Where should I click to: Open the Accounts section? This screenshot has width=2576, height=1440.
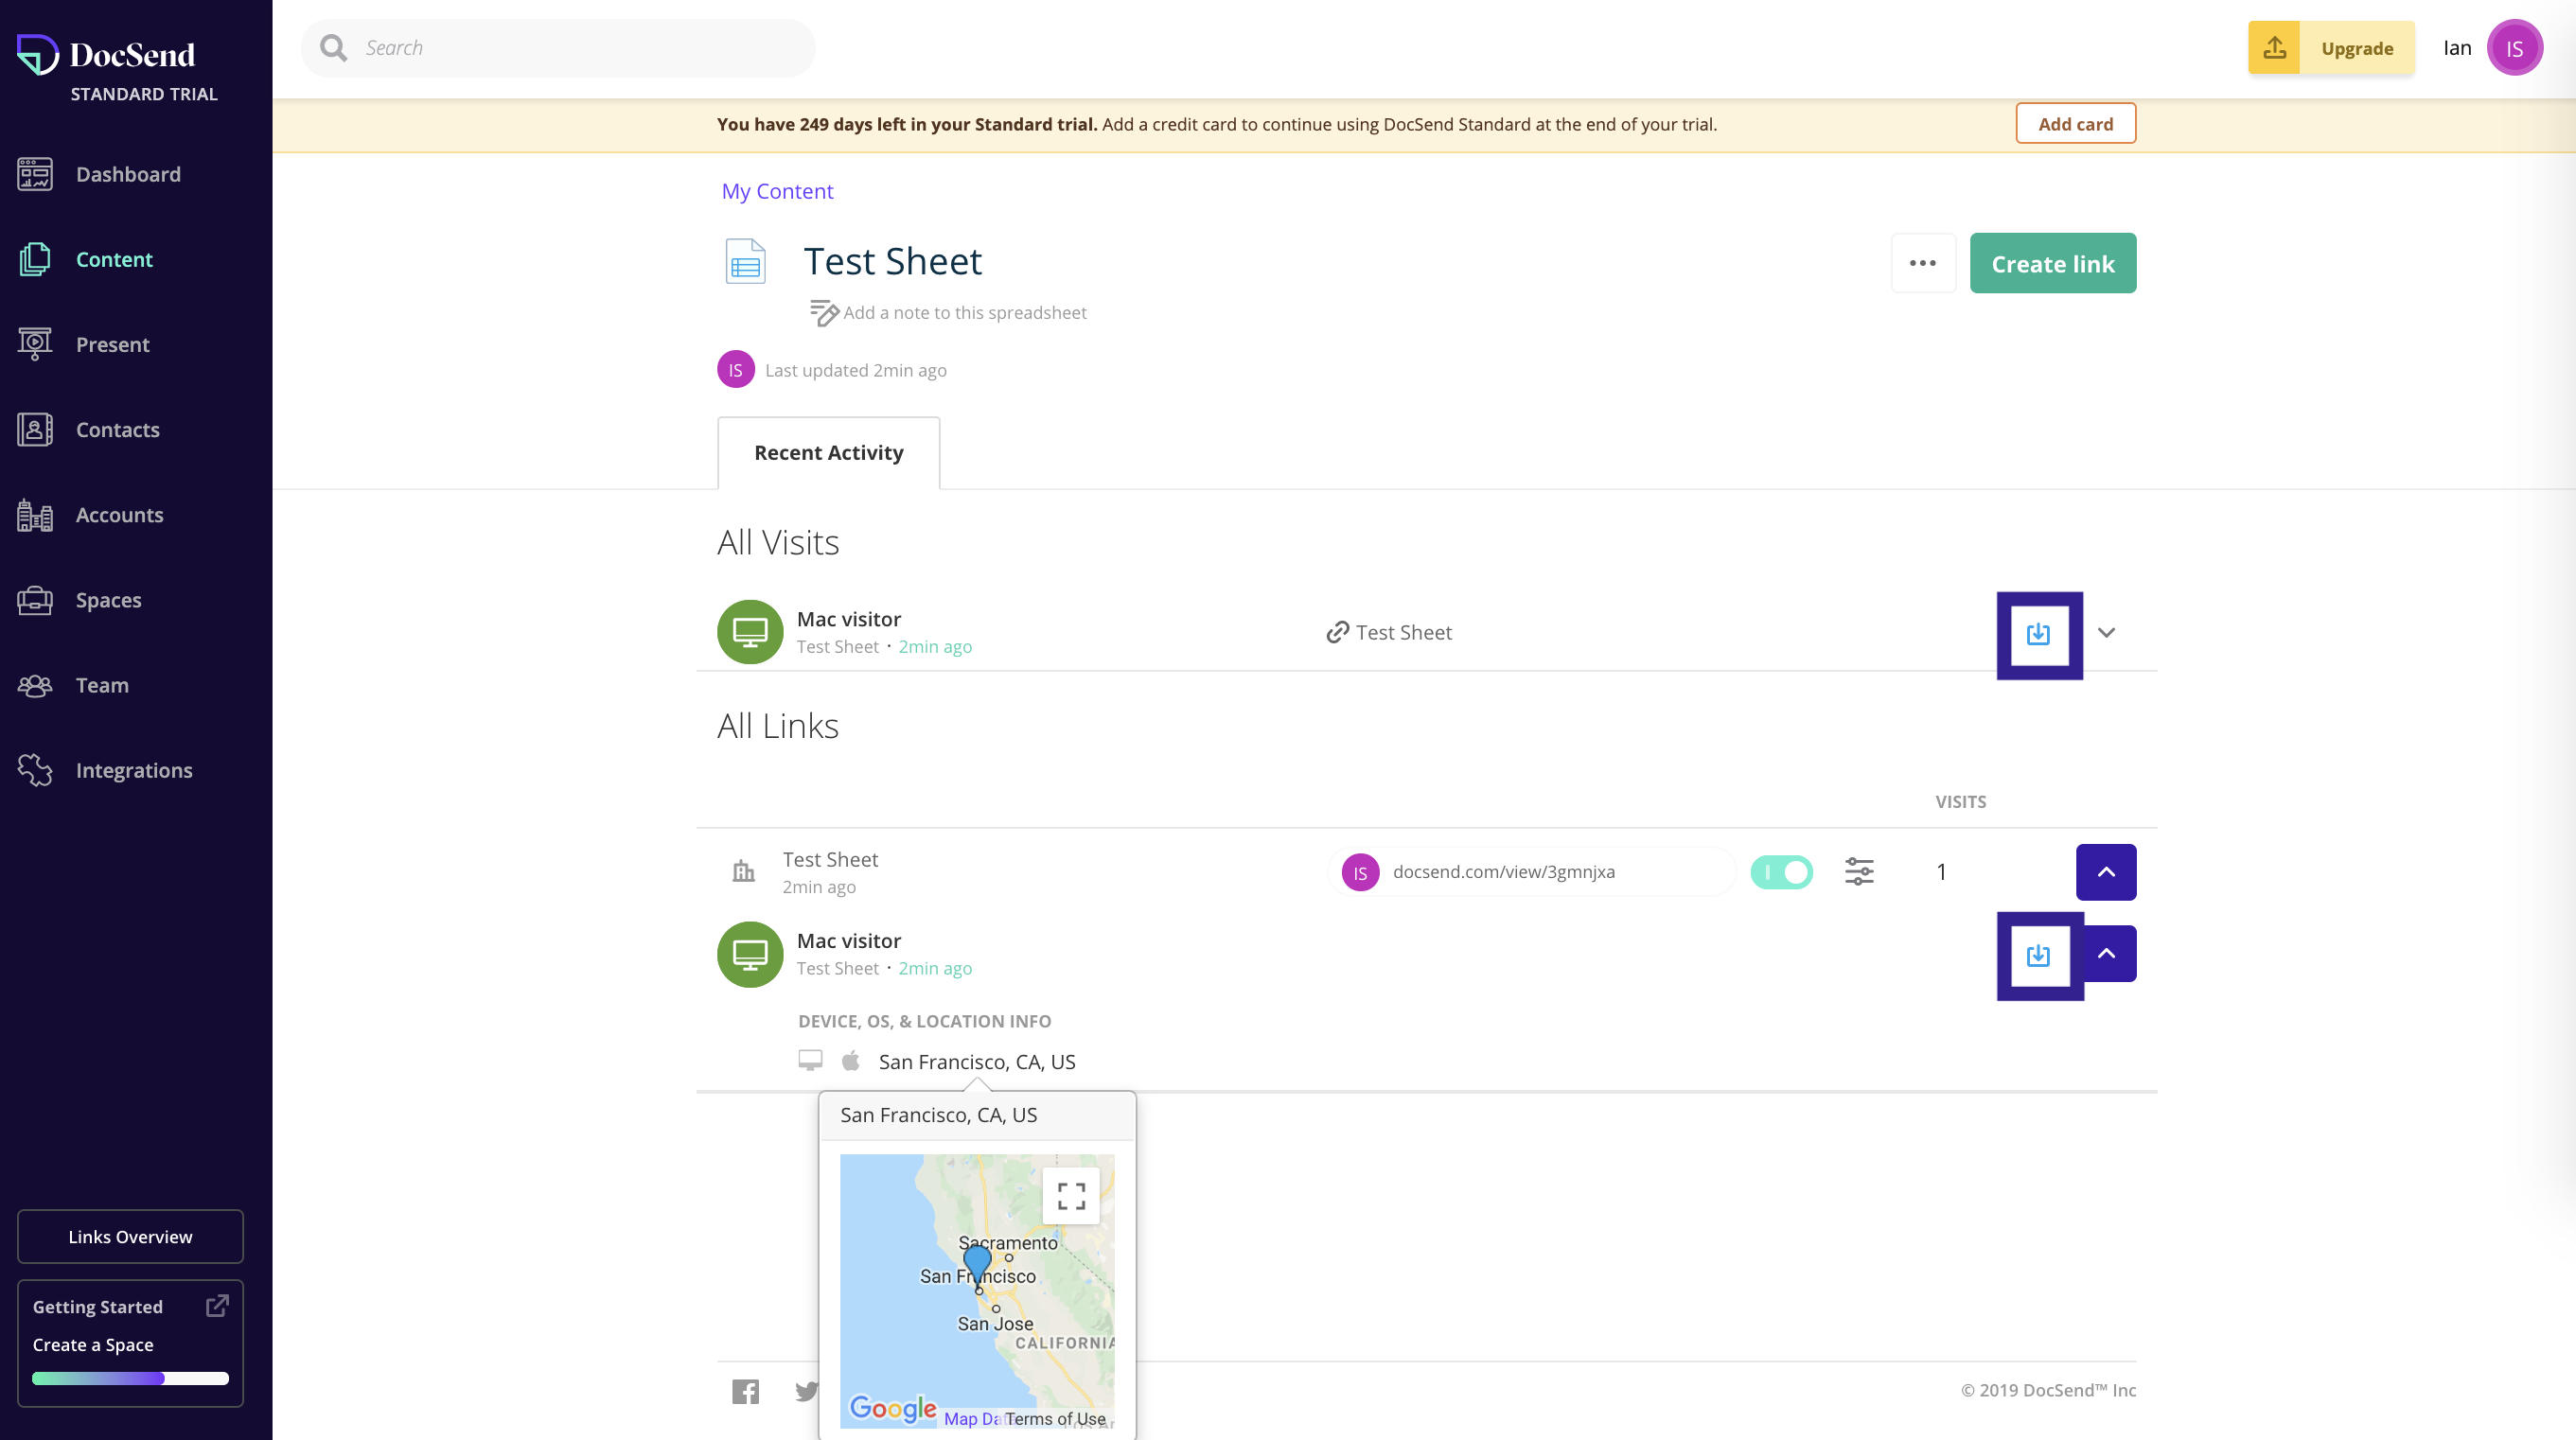119,515
